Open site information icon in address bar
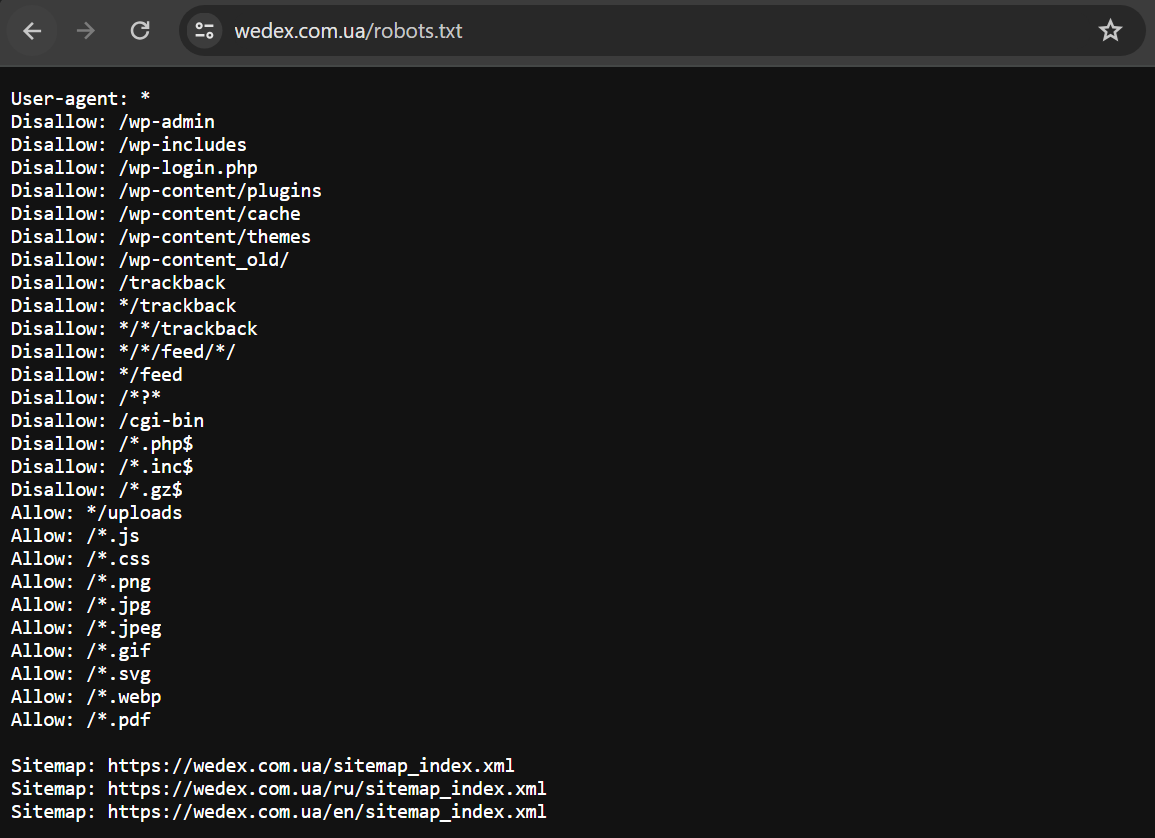 pos(204,31)
